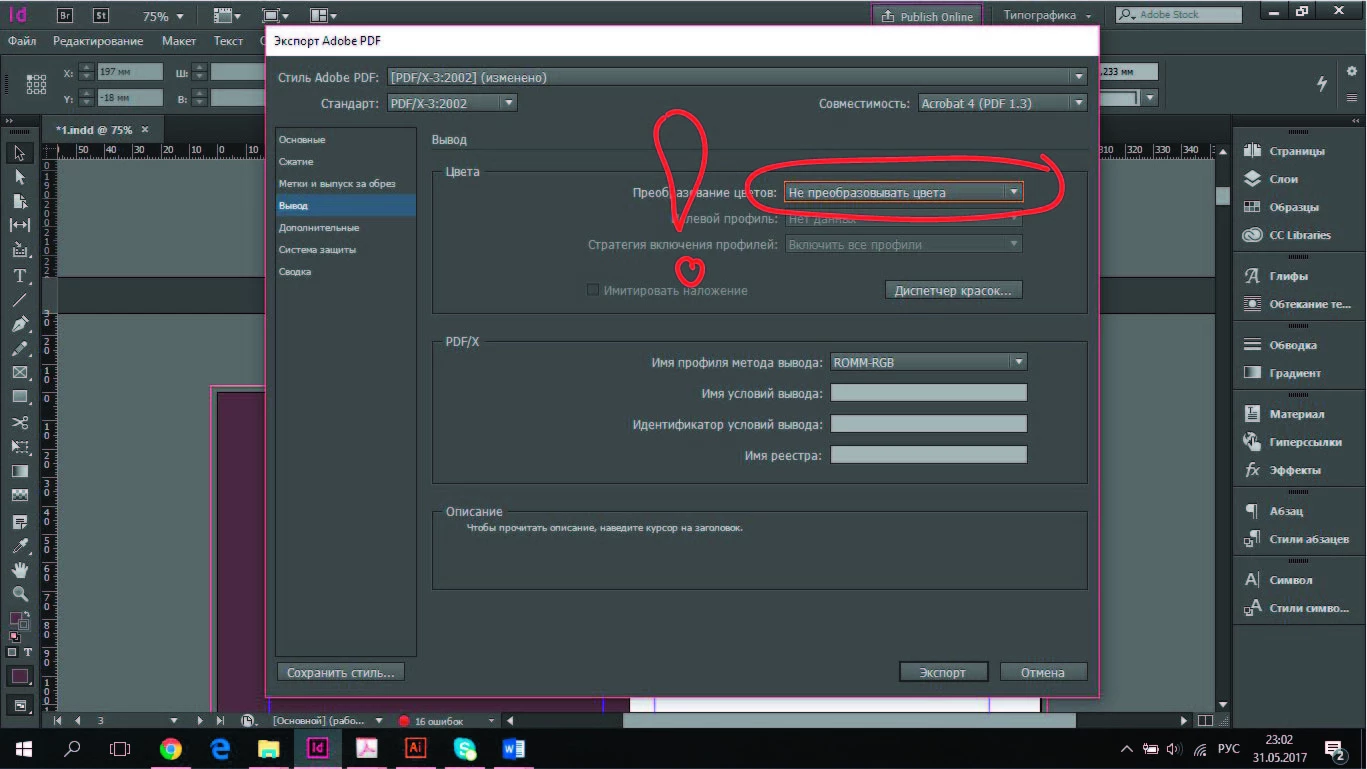Open the Типографика workspace dropdown
Viewport: 1367px width, 769px height.
[x=1048, y=16]
